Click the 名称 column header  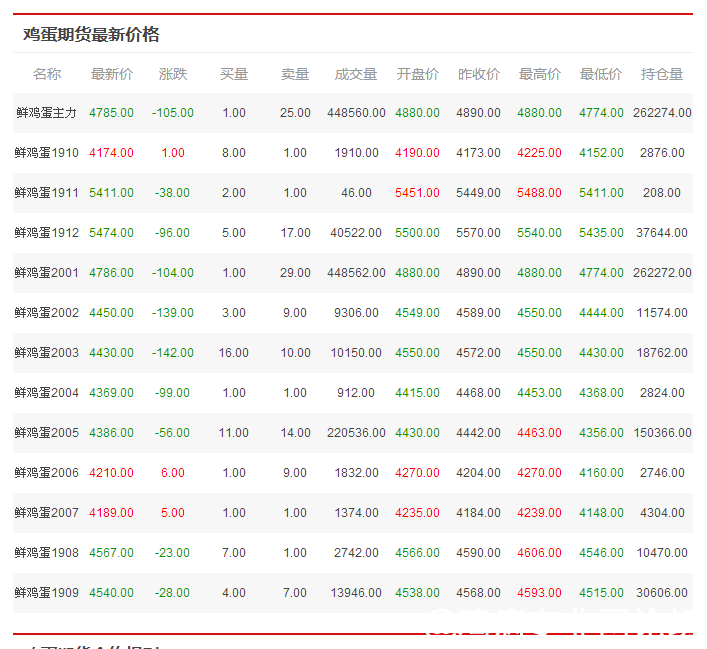coord(47,74)
